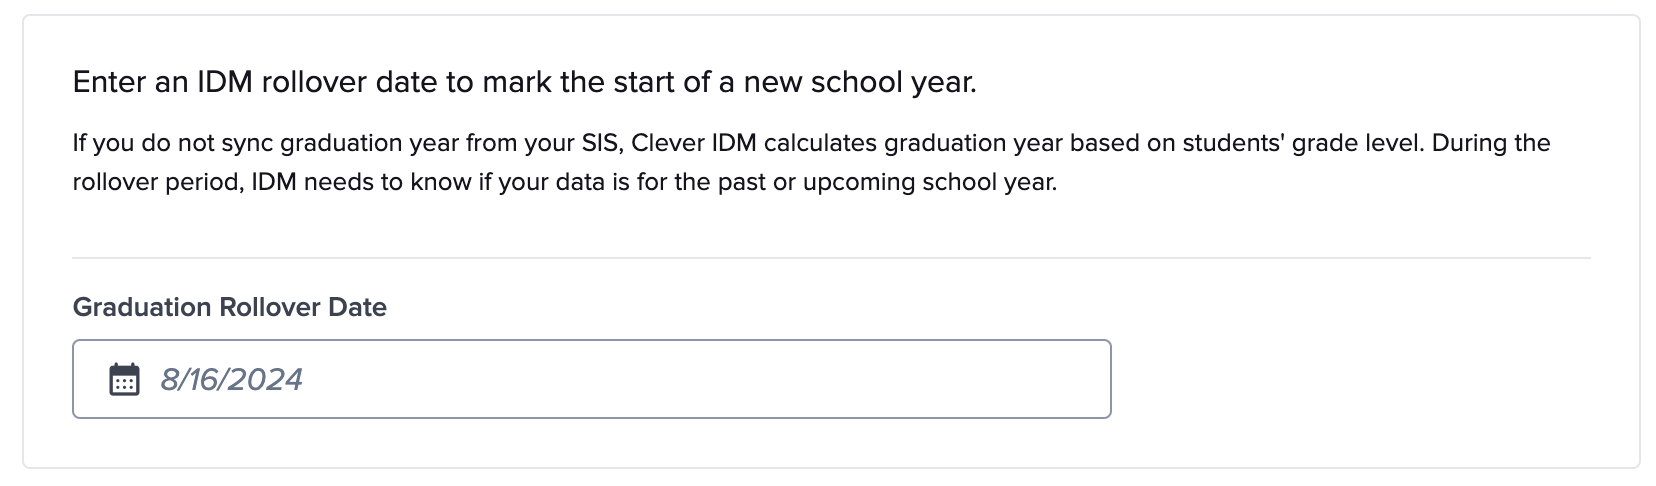
Task: Click the word "Graduation" in the field label
Action: point(142,307)
